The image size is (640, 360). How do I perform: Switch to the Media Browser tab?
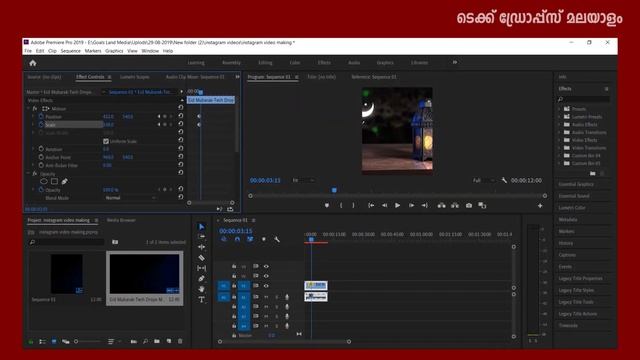121,220
